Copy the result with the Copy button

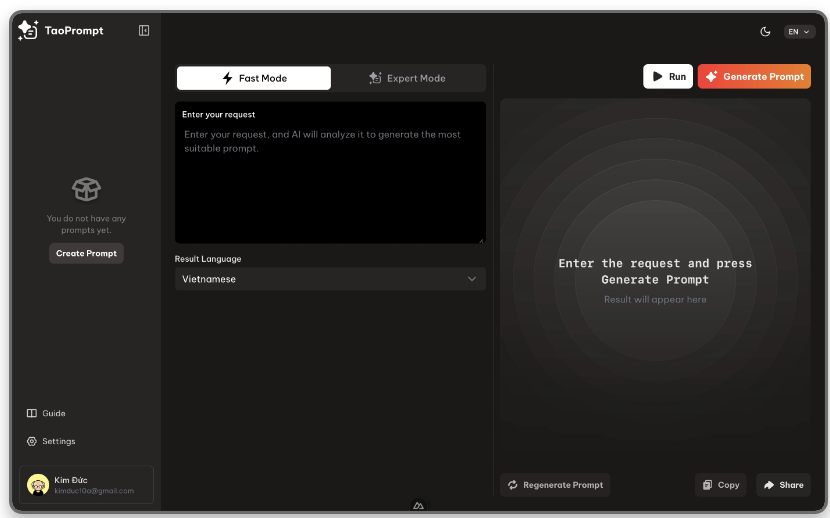point(720,485)
